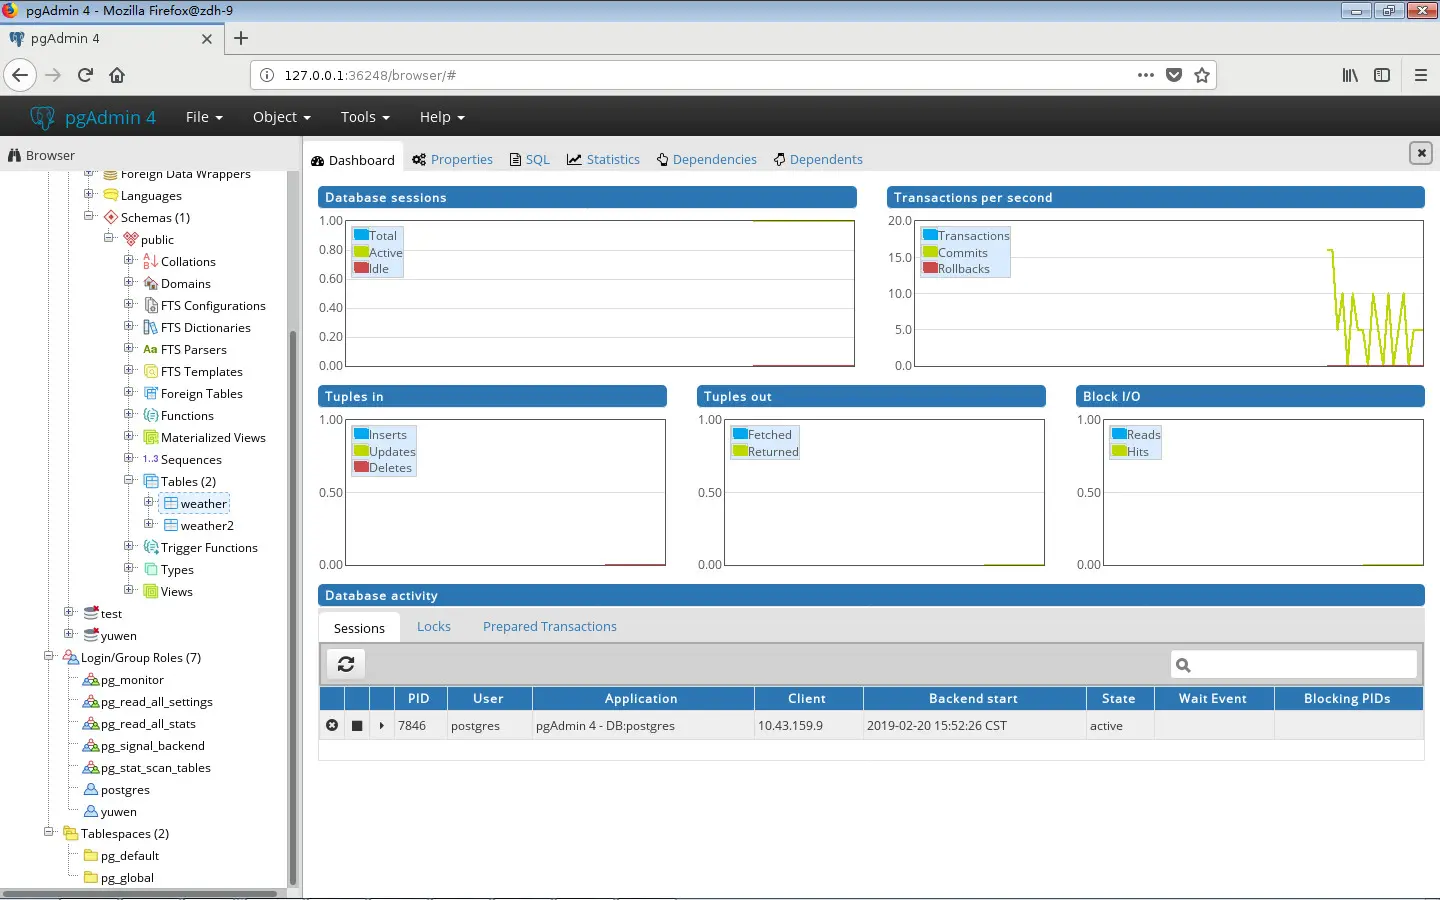This screenshot has height=900, width=1440.
Task: Click the Types node icon
Action: point(151,569)
